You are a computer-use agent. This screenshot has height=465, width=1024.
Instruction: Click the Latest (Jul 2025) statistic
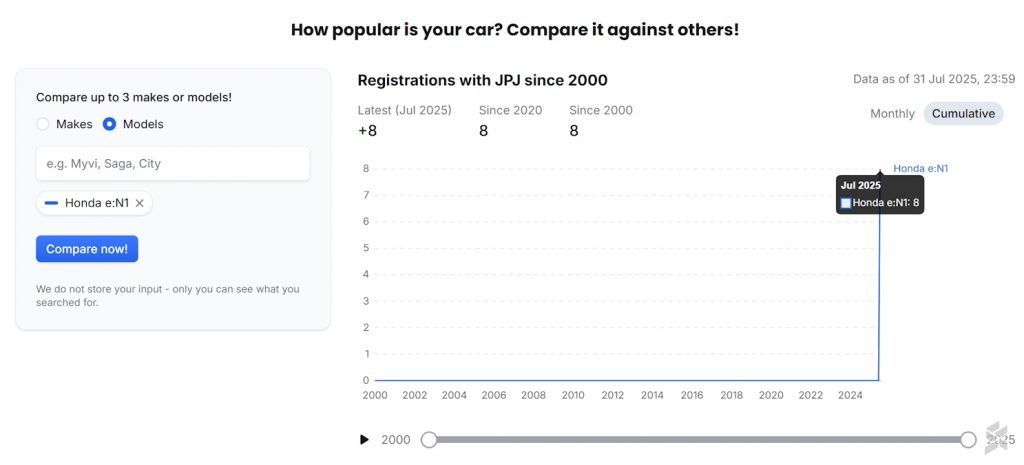[x=405, y=120]
